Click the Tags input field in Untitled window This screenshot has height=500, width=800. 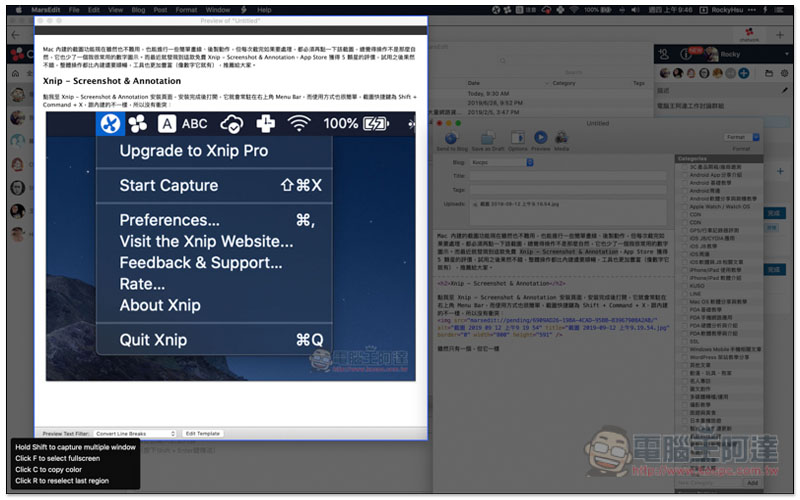567,190
